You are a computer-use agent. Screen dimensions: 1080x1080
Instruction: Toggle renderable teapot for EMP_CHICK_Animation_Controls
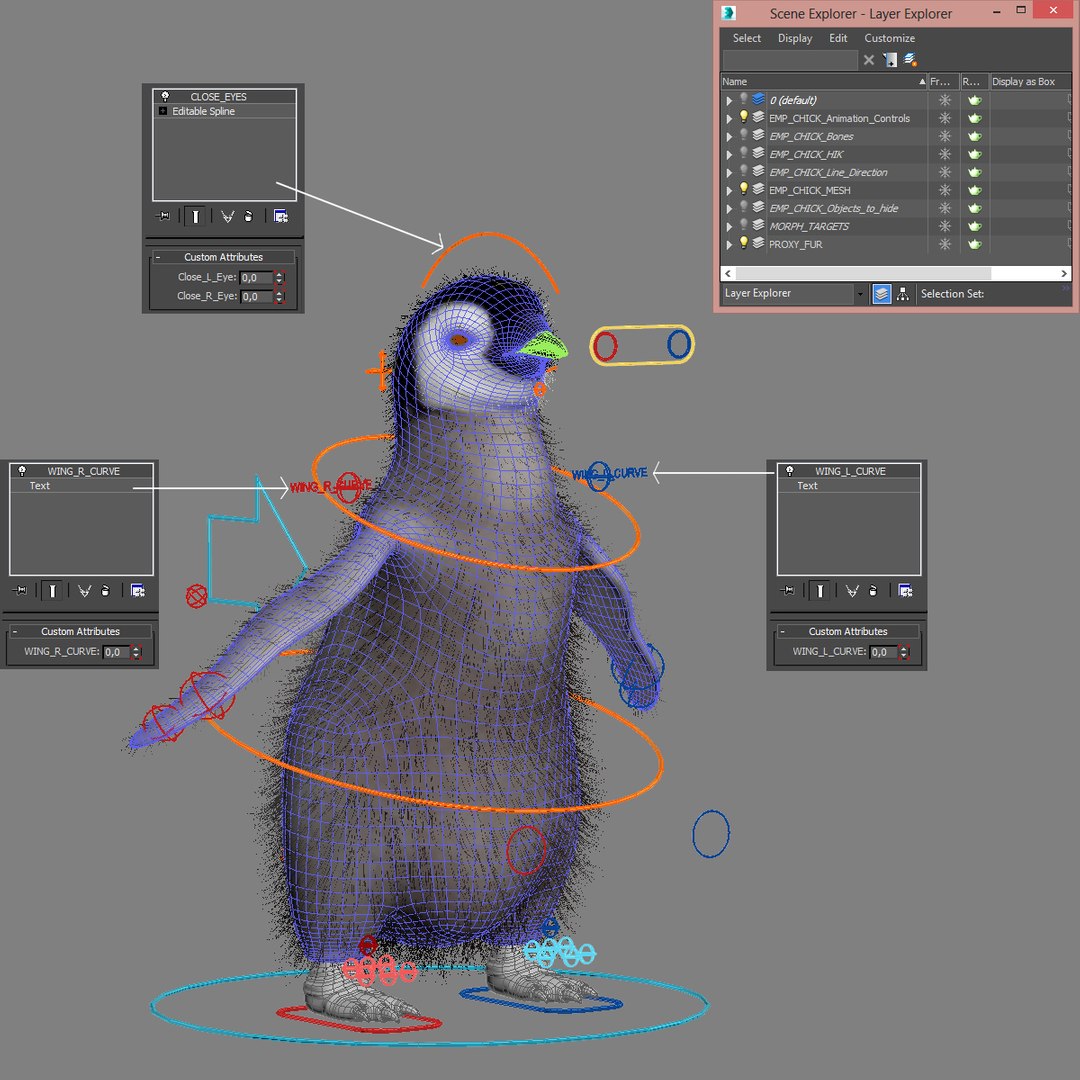click(975, 118)
